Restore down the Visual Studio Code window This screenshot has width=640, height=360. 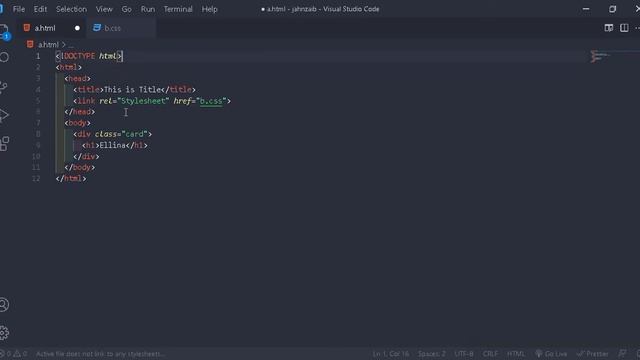coord(612,9)
